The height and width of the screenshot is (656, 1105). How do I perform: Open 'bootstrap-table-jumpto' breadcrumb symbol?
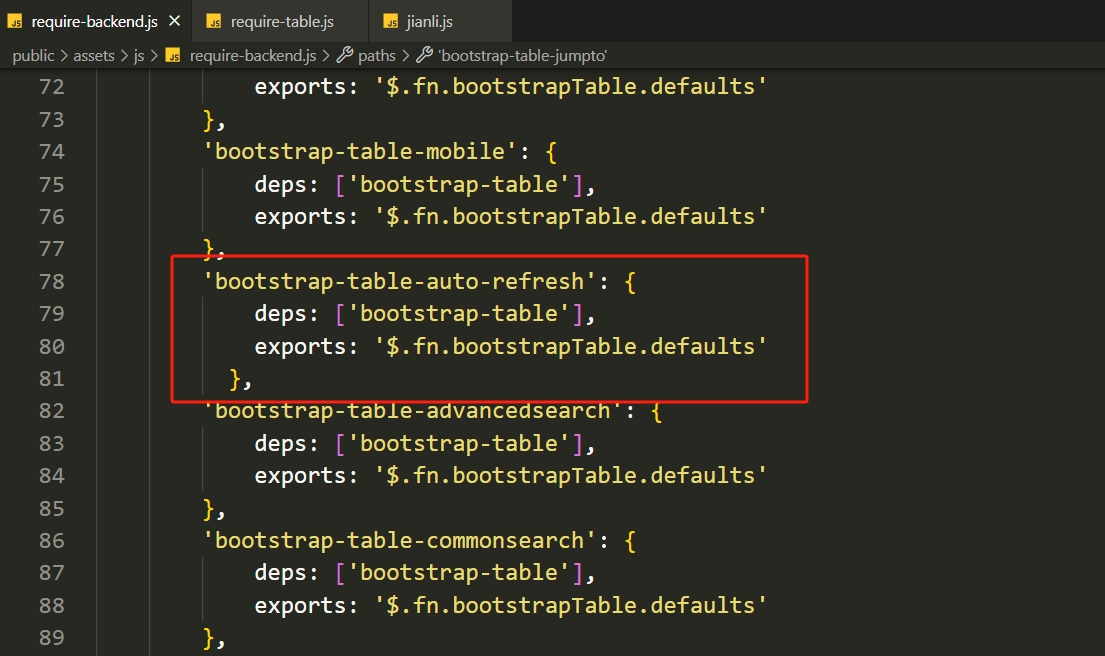(x=522, y=56)
